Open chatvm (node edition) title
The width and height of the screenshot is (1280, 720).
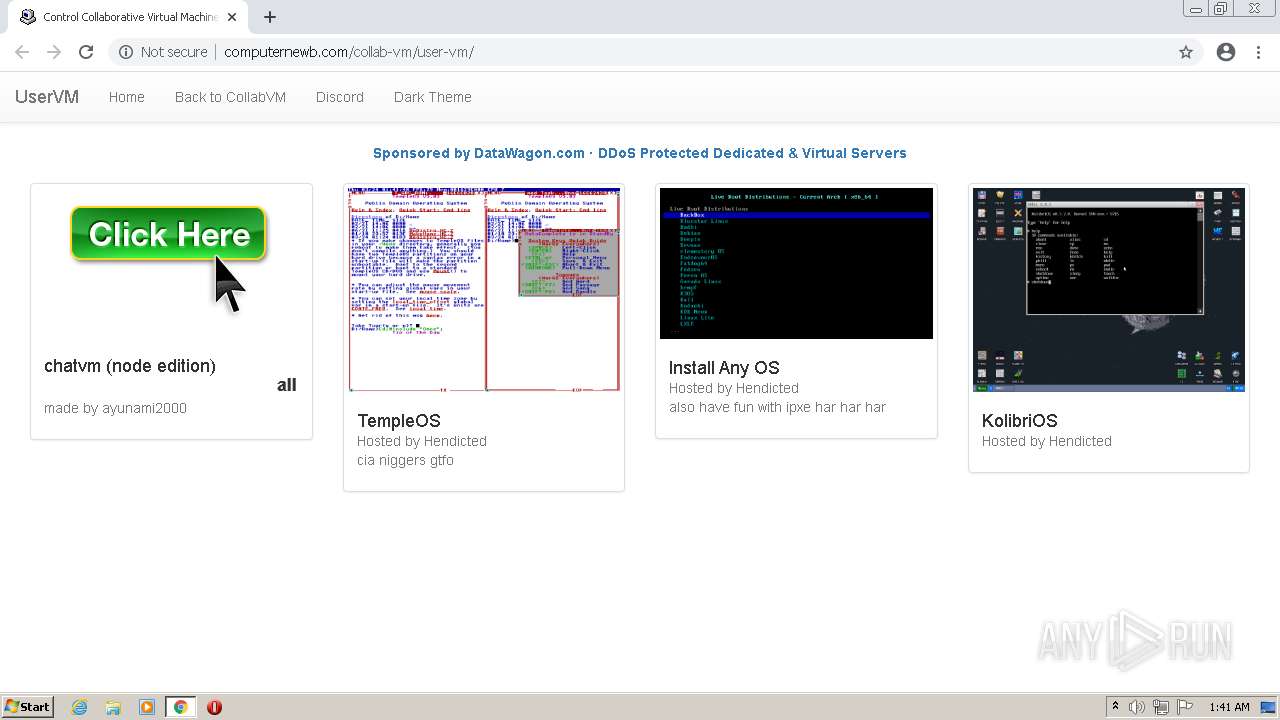[130, 366]
